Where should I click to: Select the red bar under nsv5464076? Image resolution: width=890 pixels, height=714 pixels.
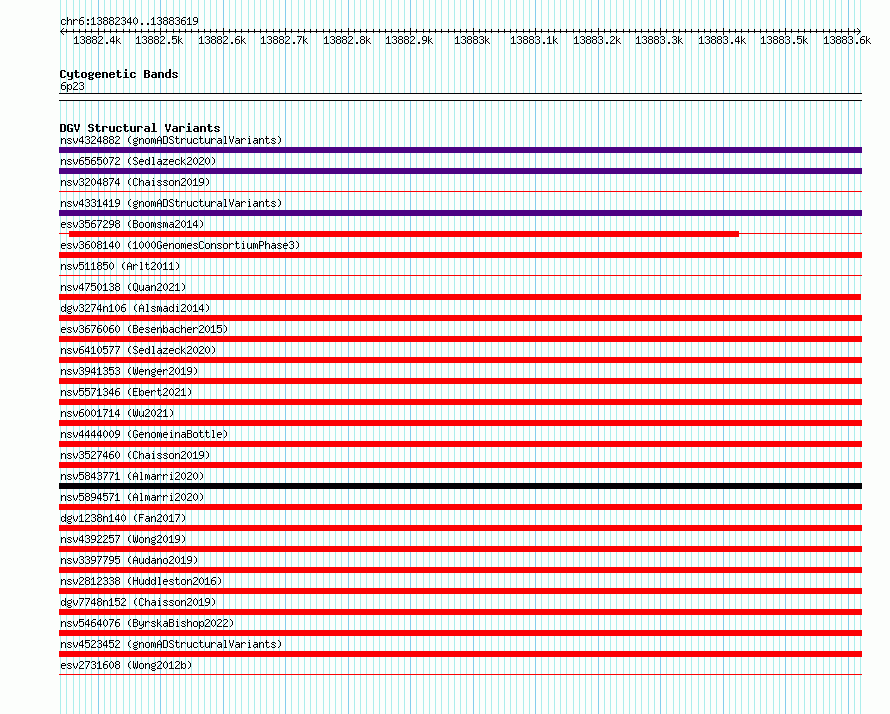point(460,633)
